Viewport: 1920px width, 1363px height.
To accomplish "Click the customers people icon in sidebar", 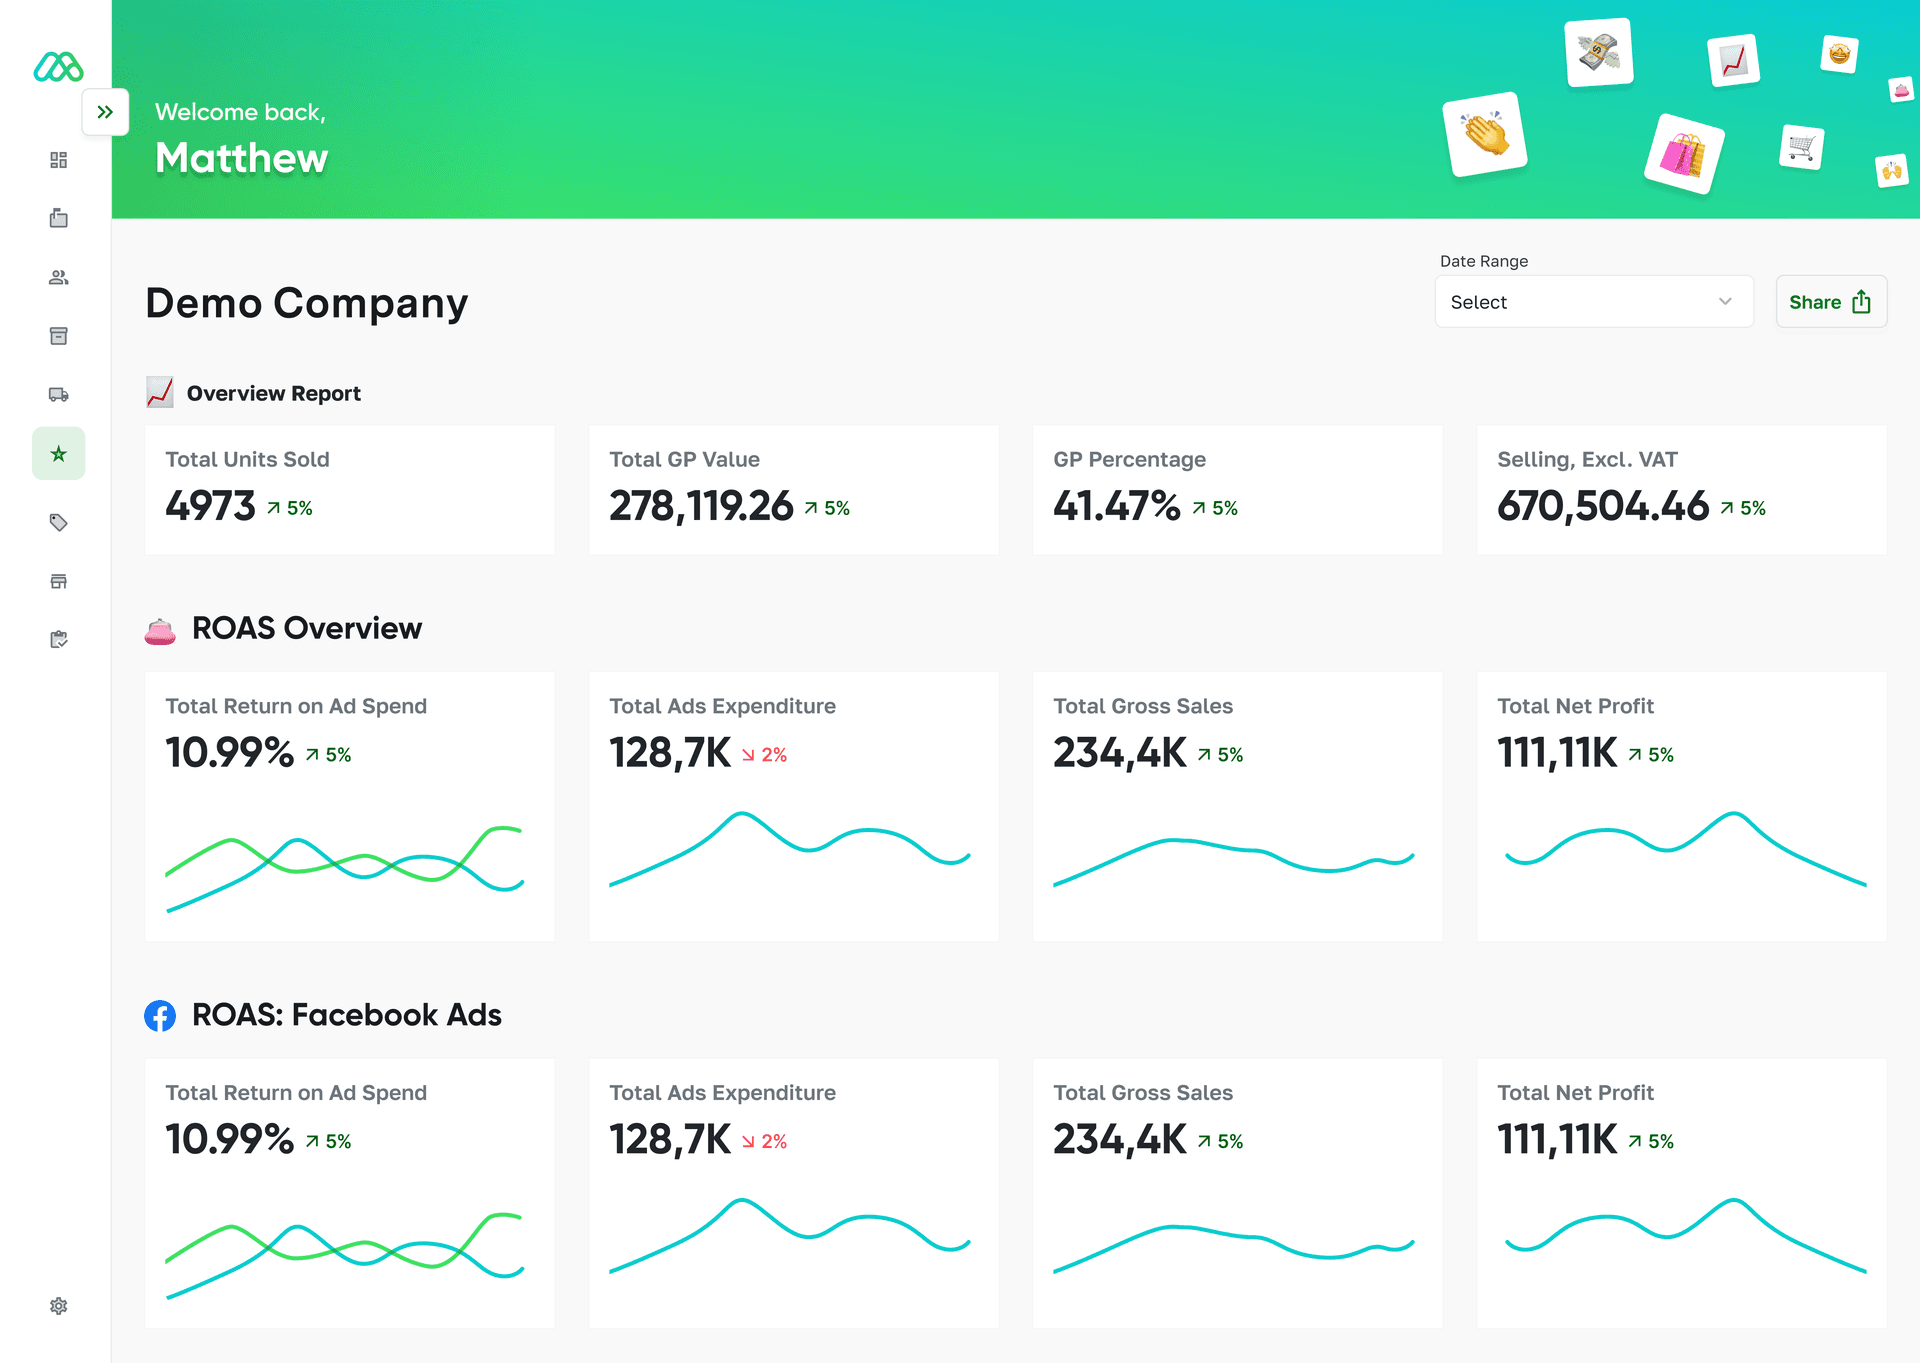I will (58, 277).
